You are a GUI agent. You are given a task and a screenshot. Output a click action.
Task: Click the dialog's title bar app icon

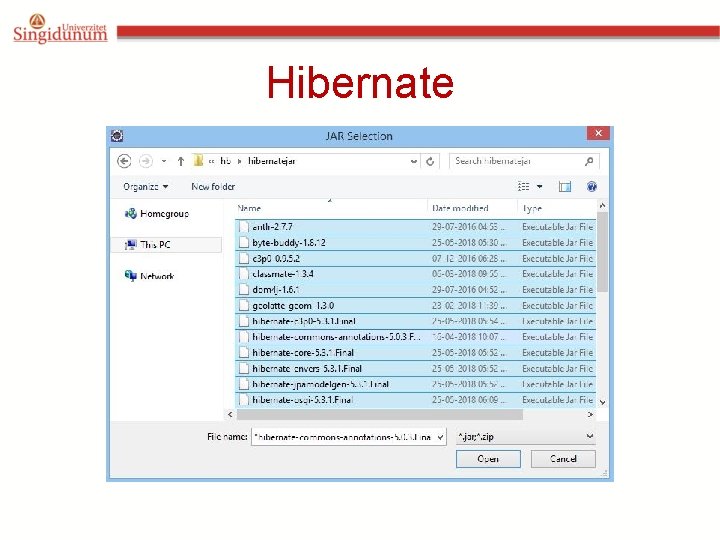pyautogui.click(x=117, y=135)
